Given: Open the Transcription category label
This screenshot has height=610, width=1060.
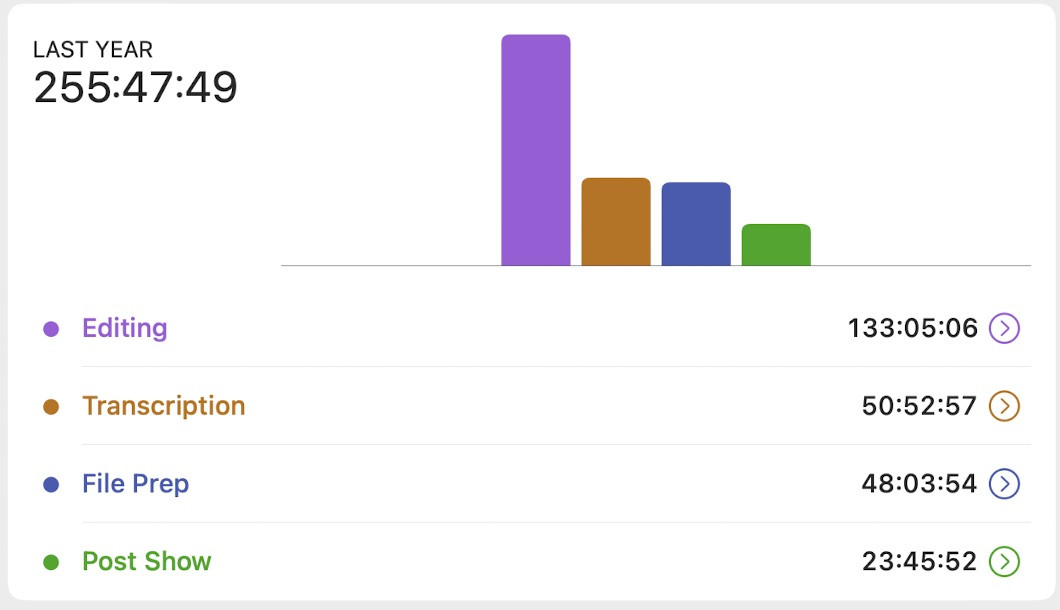Looking at the screenshot, I should tap(164, 406).
